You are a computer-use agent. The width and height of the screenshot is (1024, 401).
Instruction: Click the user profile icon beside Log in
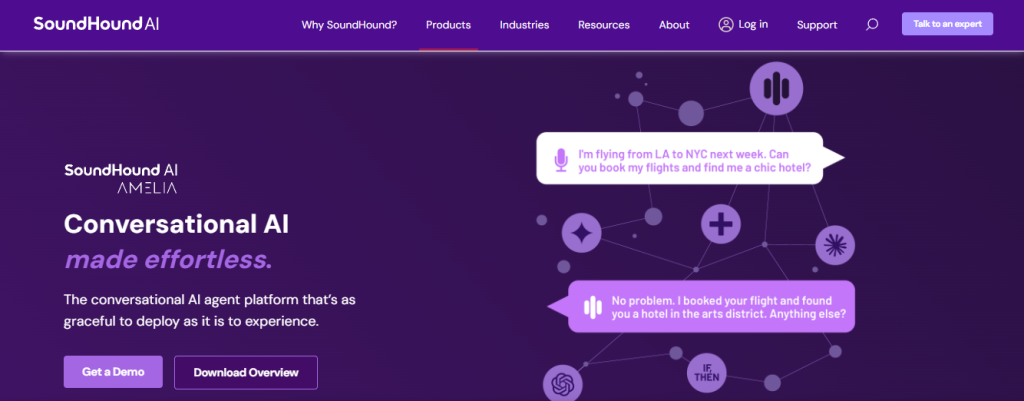pyautogui.click(x=726, y=25)
